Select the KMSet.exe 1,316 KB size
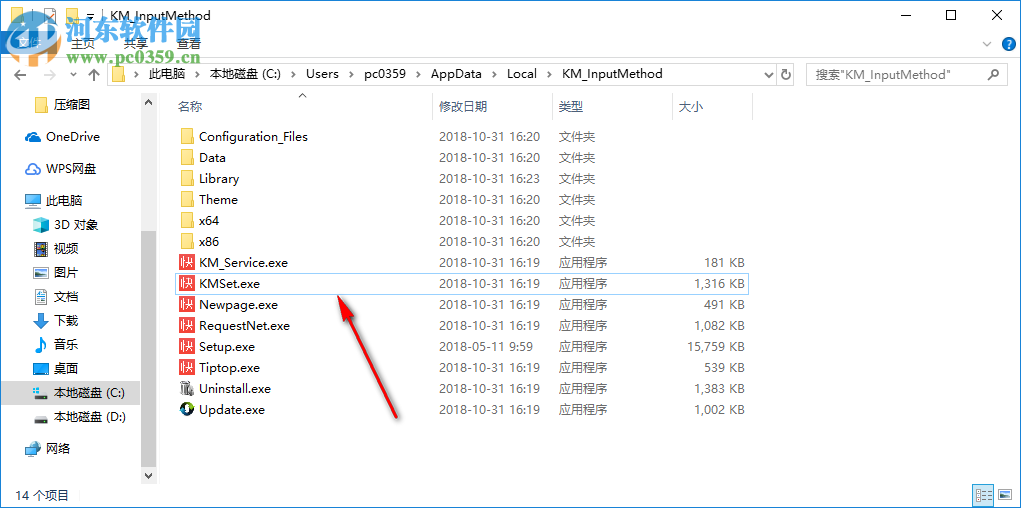 pyautogui.click(x=720, y=284)
